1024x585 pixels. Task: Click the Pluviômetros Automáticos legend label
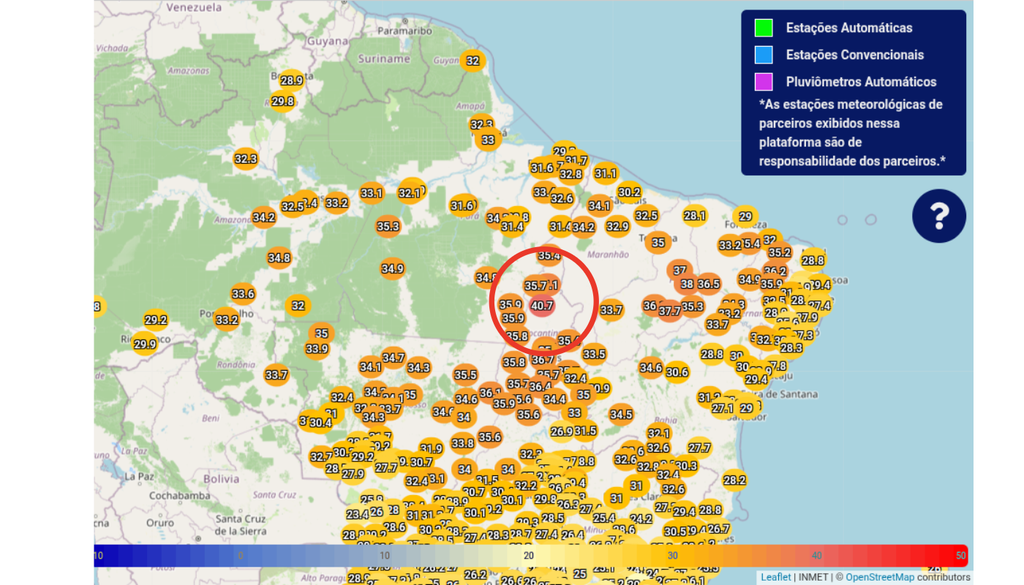coord(861,82)
